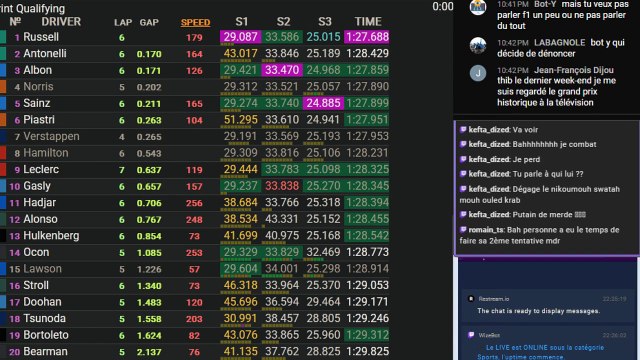Image resolution: width=640 pixels, height=360 pixels.
Task: Select driver name Piastri
Action: point(39,120)
